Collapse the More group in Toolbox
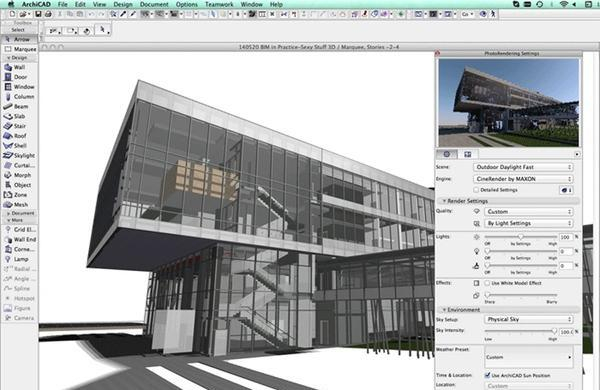Screen dimensions: 600x390 tap(8, 220)
